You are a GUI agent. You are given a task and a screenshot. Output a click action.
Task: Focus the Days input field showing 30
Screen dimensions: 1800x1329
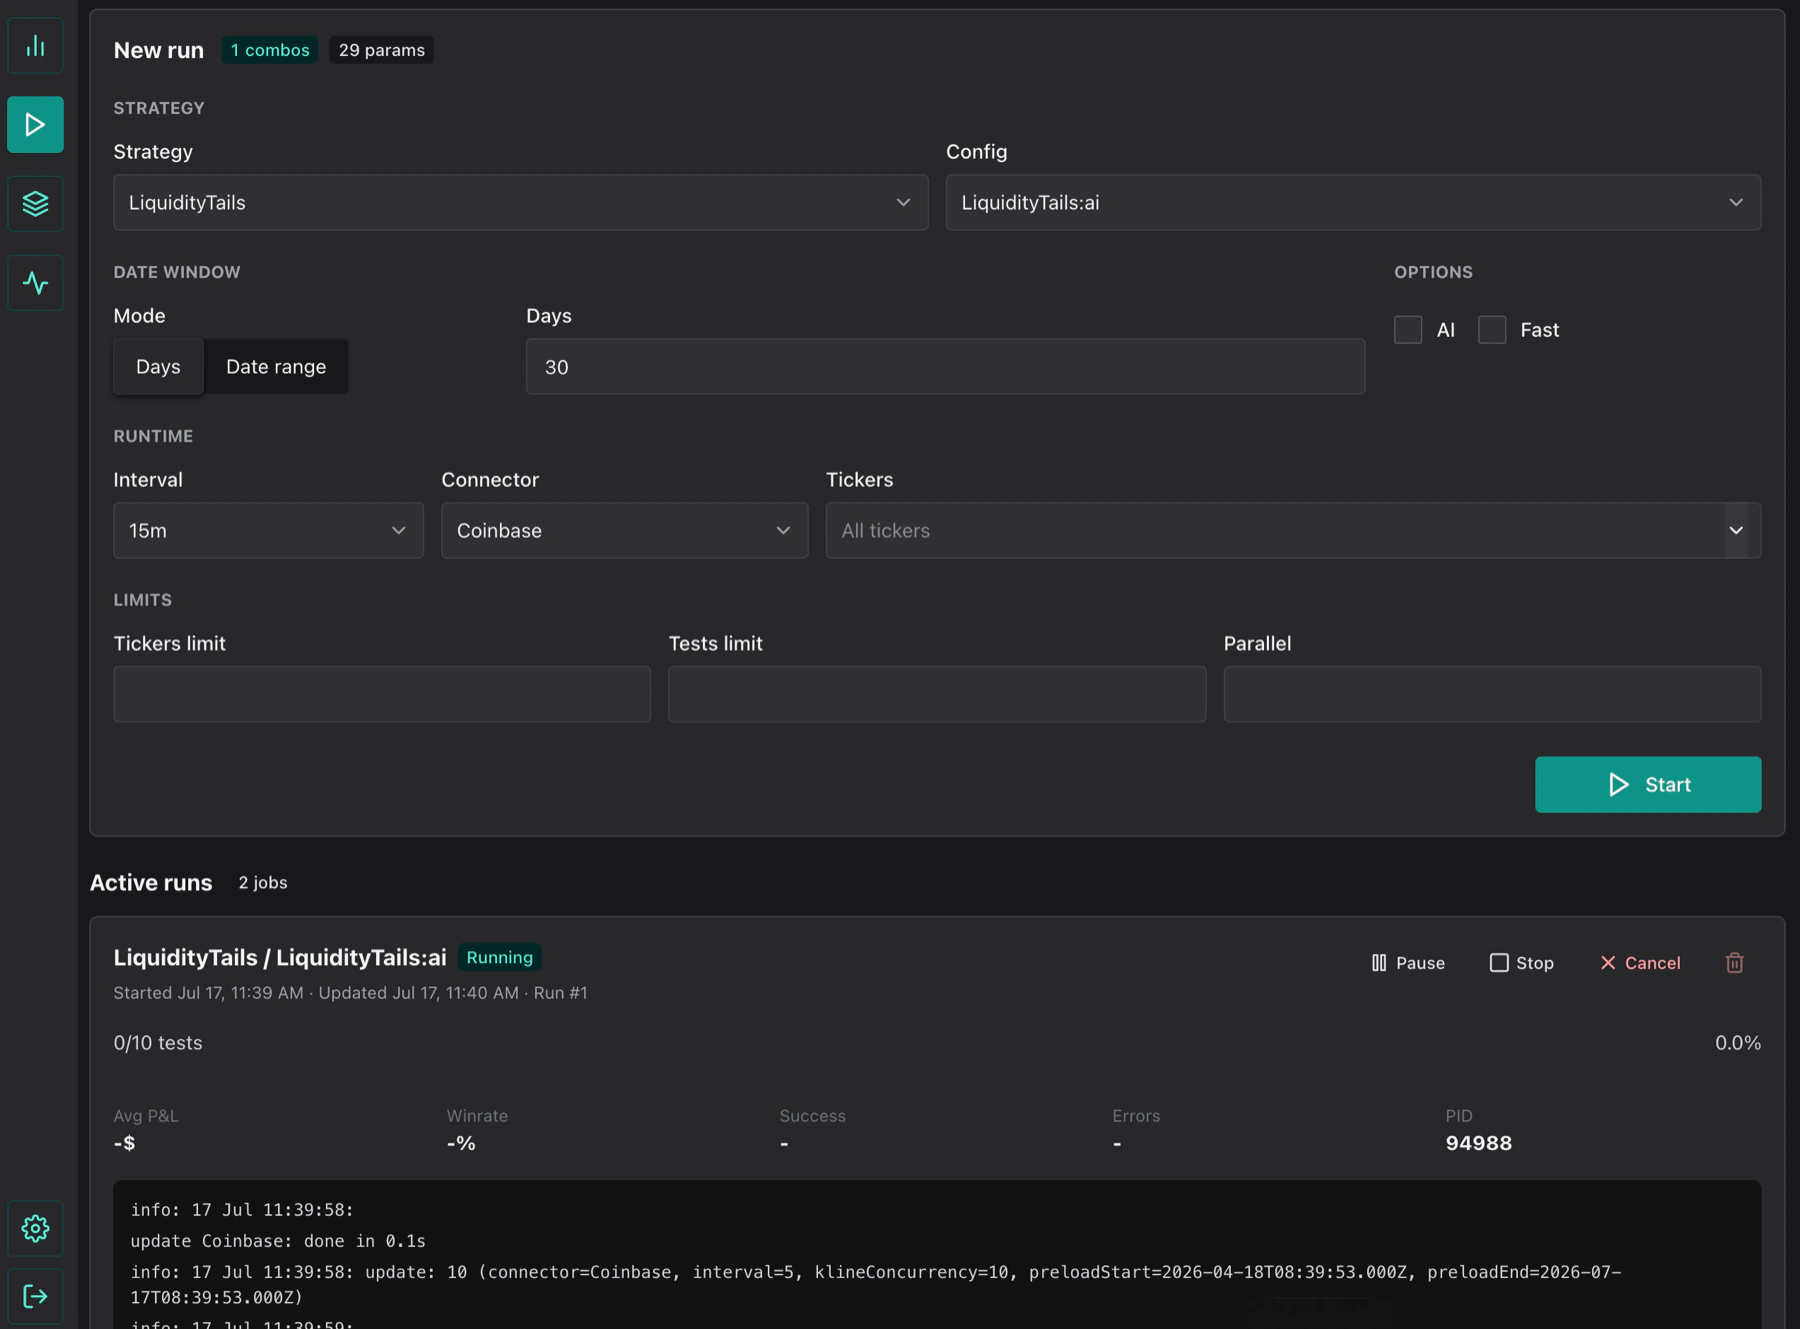(x=945, y=367)
